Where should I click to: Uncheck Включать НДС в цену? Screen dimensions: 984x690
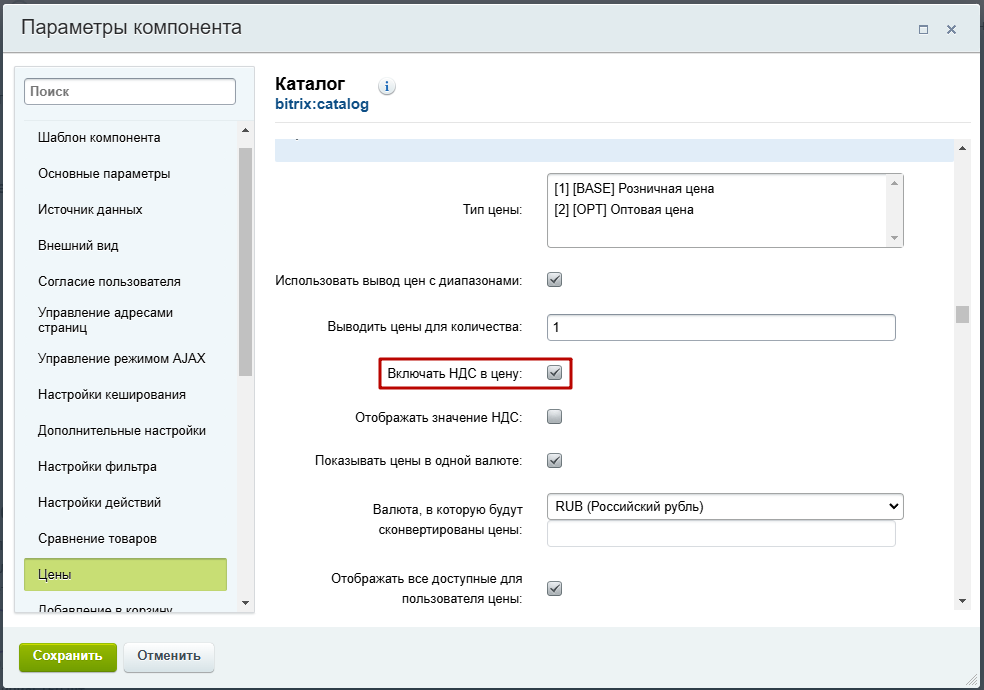(554, 373)
